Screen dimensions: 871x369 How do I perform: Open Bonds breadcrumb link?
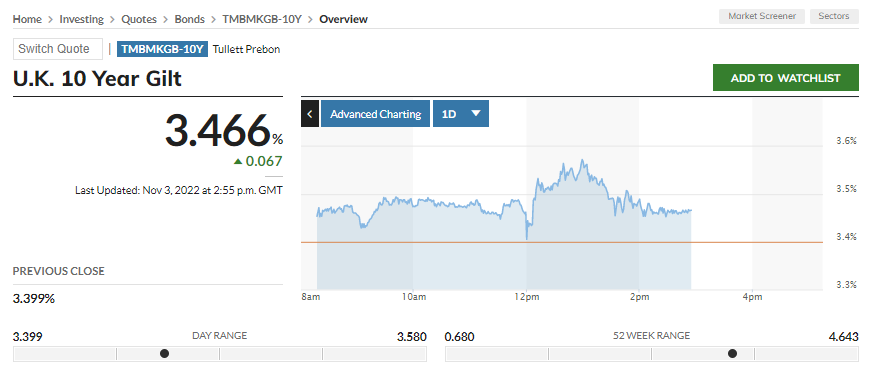(189, 19)
